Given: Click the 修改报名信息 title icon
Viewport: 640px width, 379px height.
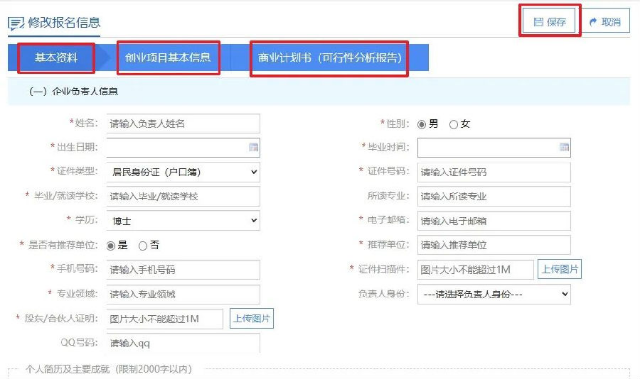Looking at the screenshot, I should tap(16, 23).
